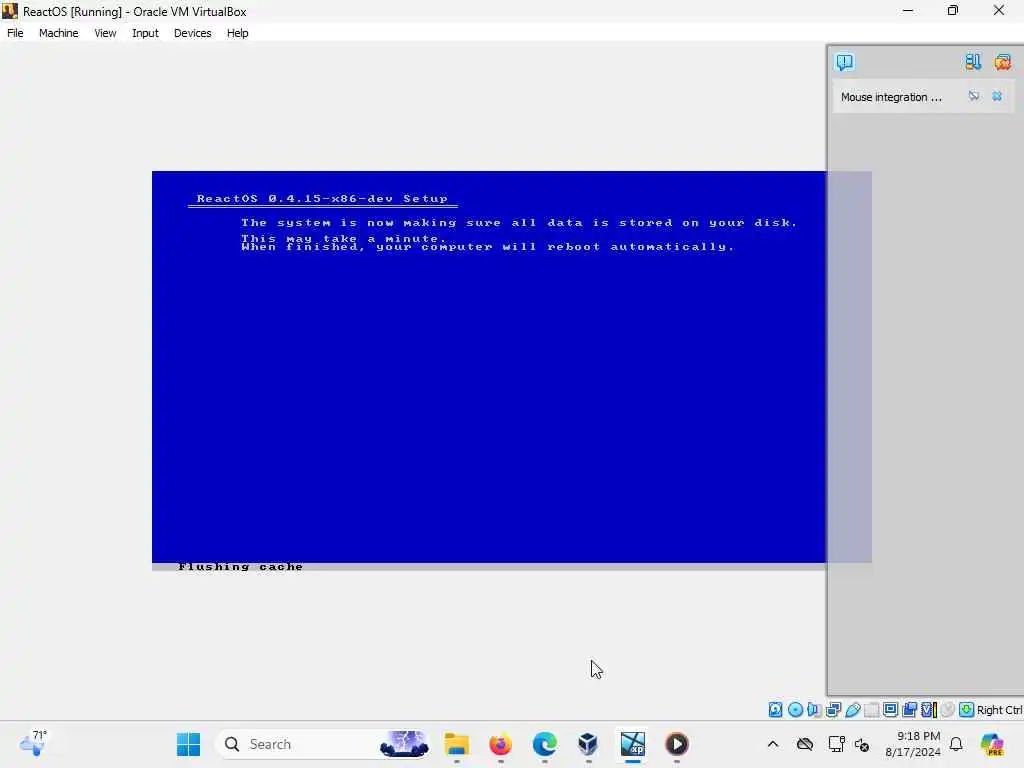Open Microsoft Edge from the taskbar

point(545,744)
